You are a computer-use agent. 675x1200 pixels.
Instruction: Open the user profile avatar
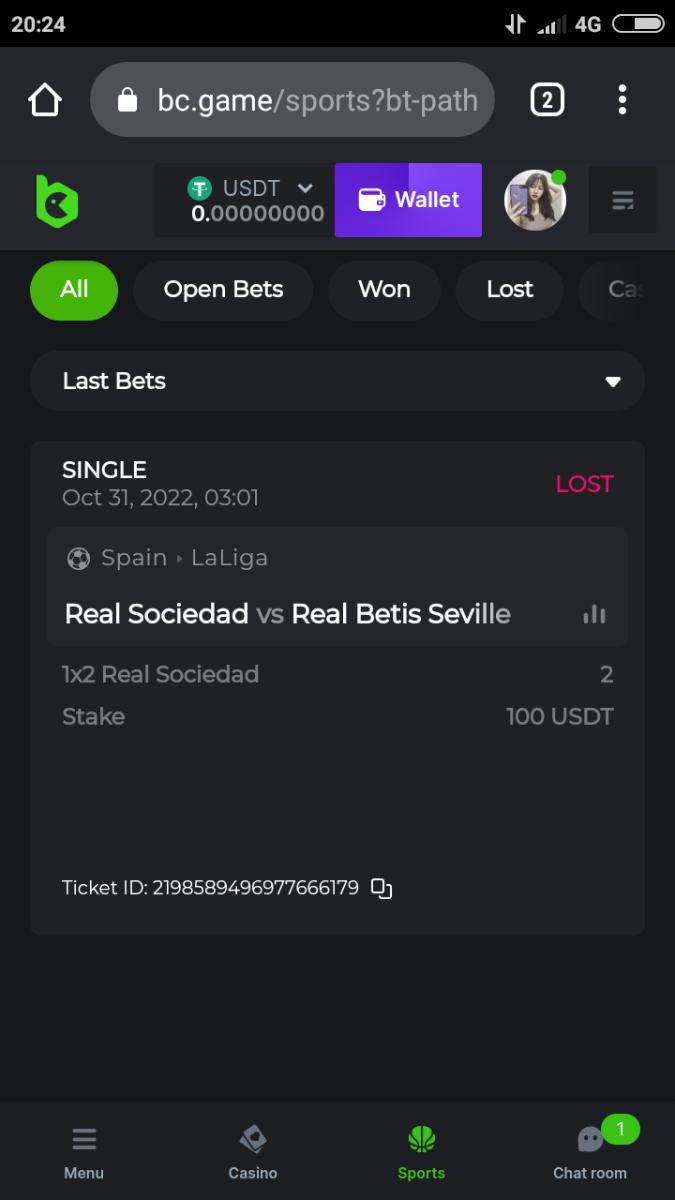point(535,200)
